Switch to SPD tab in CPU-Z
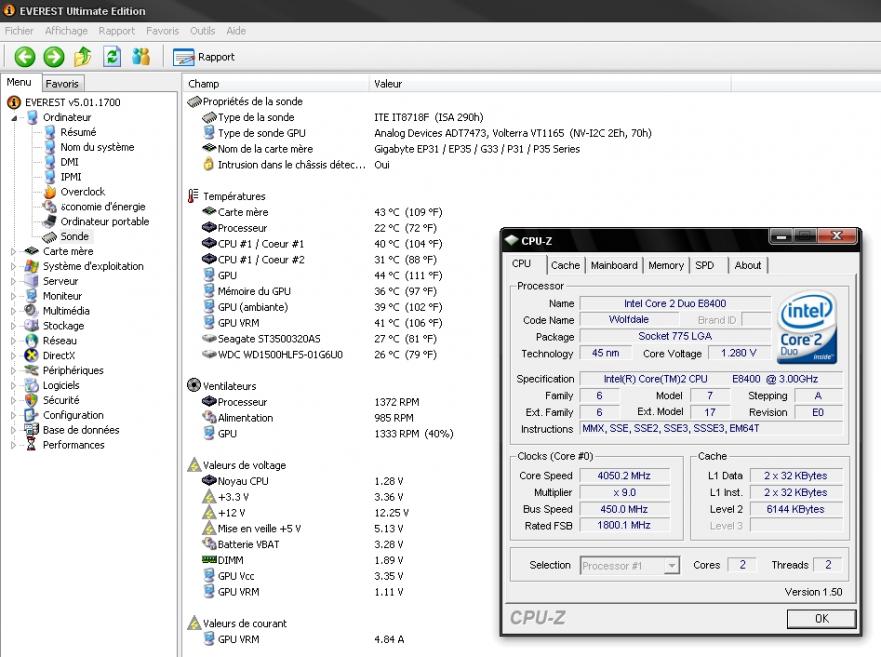The image size is (881, 657). 705,265
